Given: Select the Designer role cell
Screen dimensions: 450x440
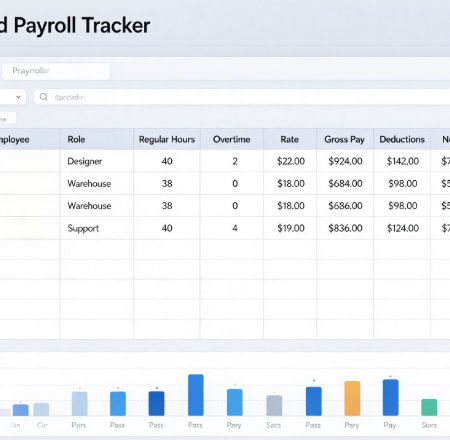Looking at the screenshot, I should point(97,161).
